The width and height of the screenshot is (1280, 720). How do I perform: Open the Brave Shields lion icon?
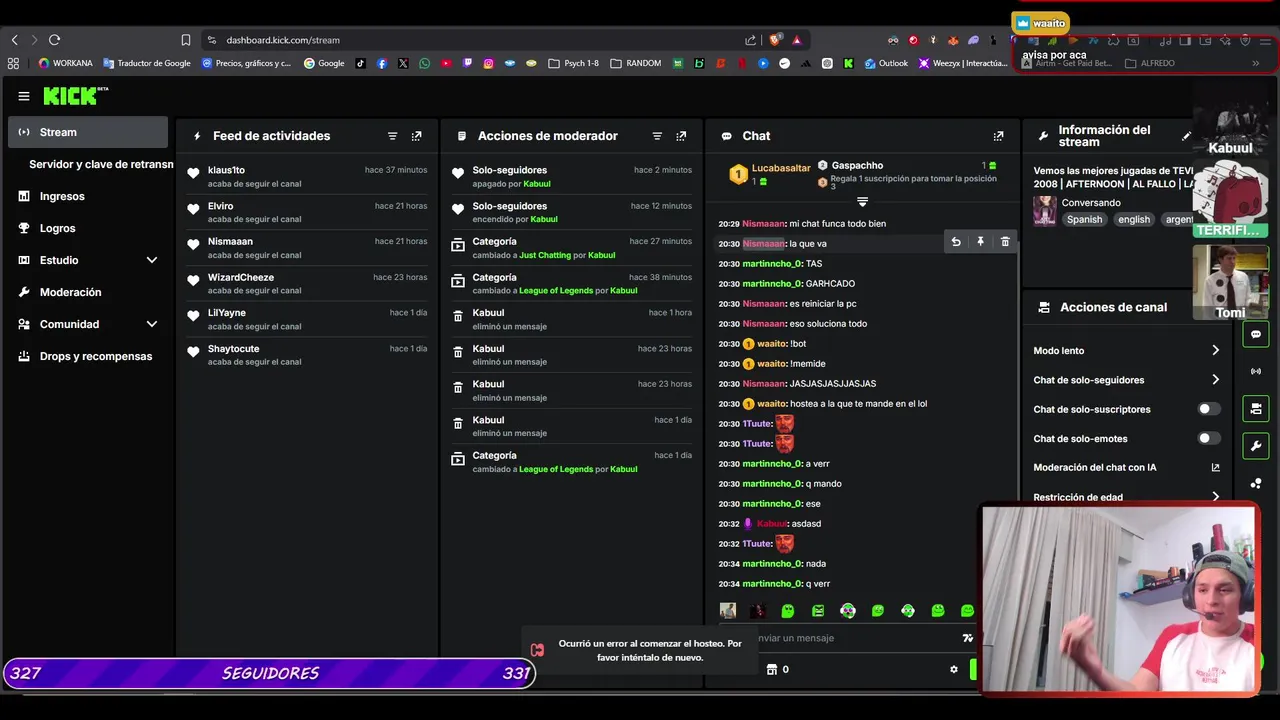click(x=775, y=40)
